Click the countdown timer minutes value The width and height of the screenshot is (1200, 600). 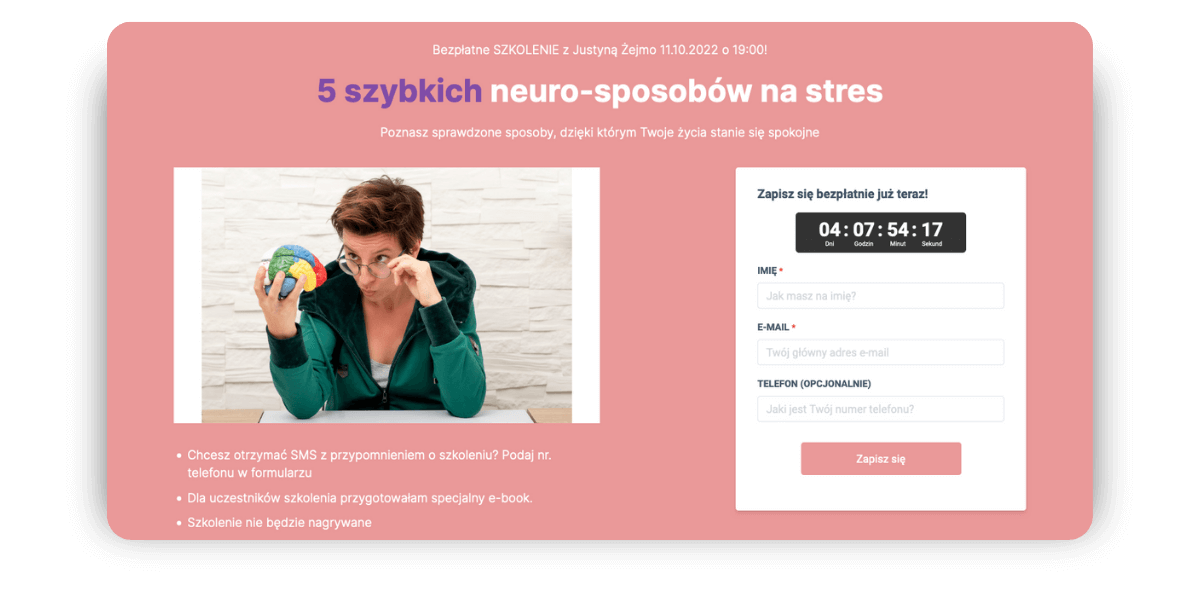coord(897,230)
